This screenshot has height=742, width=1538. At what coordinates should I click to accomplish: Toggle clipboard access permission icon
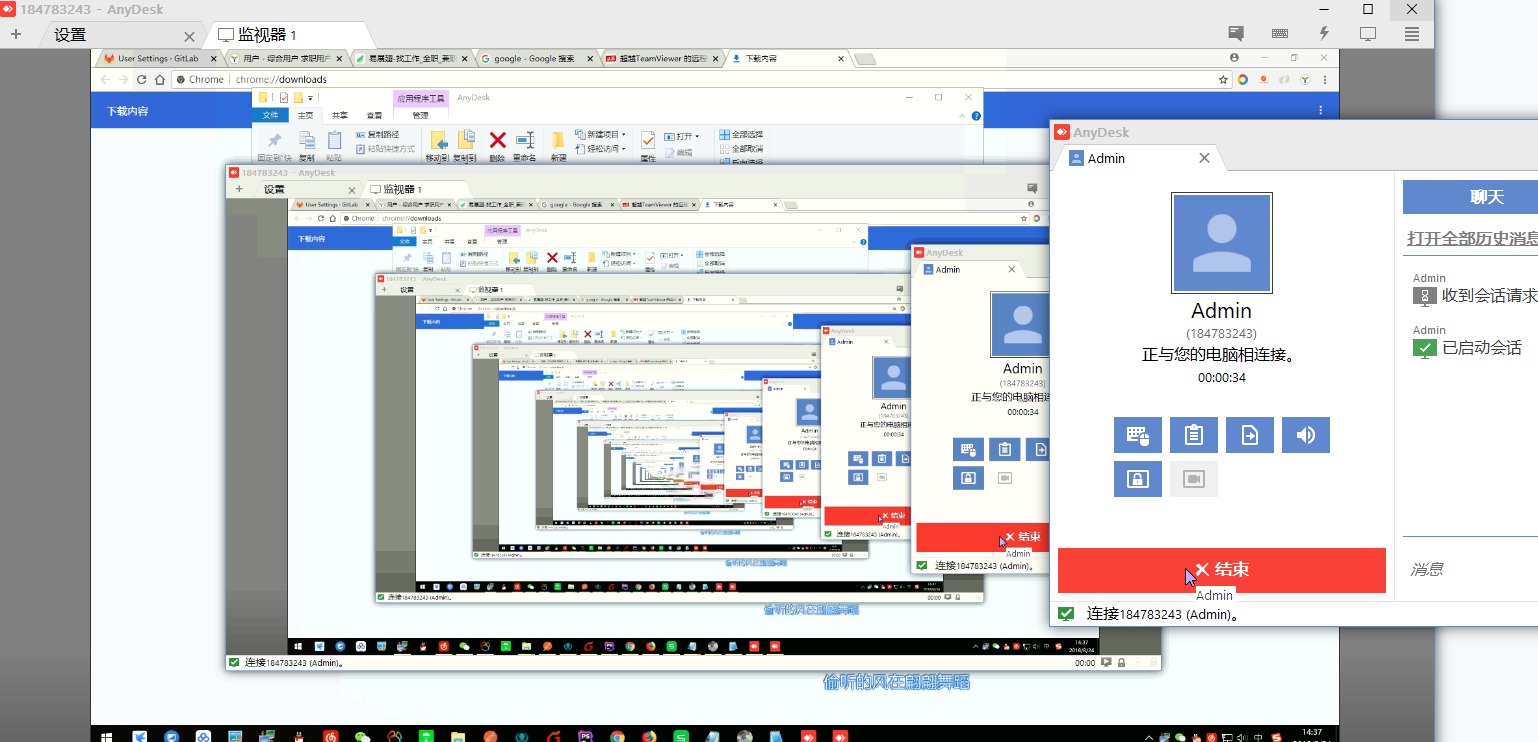coord(1194,435)
